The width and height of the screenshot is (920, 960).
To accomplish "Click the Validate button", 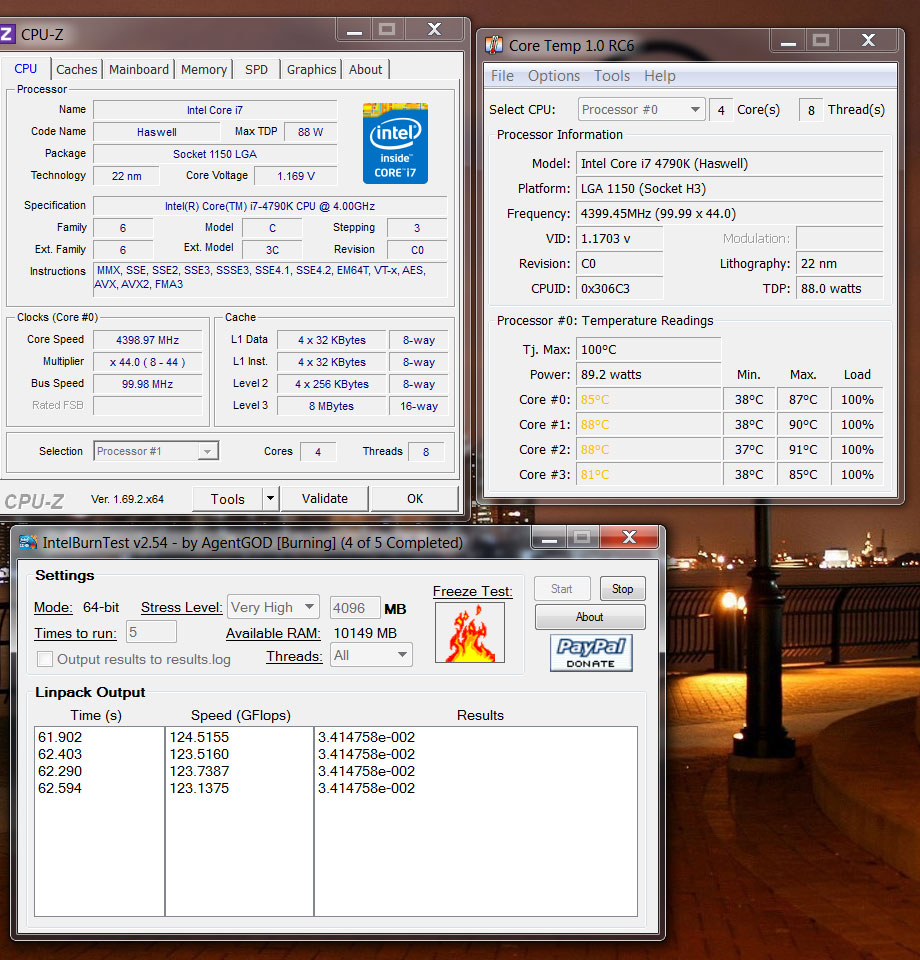I will point(324,498).
